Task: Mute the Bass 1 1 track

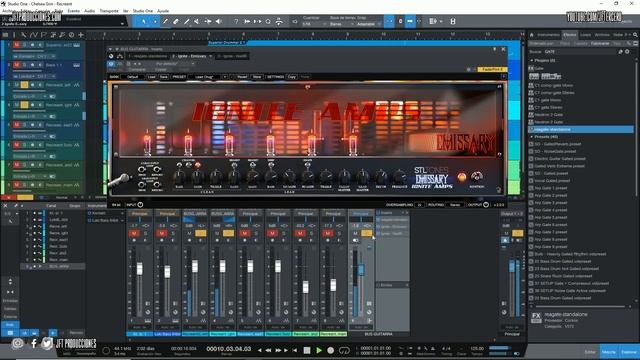Action: pos(17,65)
